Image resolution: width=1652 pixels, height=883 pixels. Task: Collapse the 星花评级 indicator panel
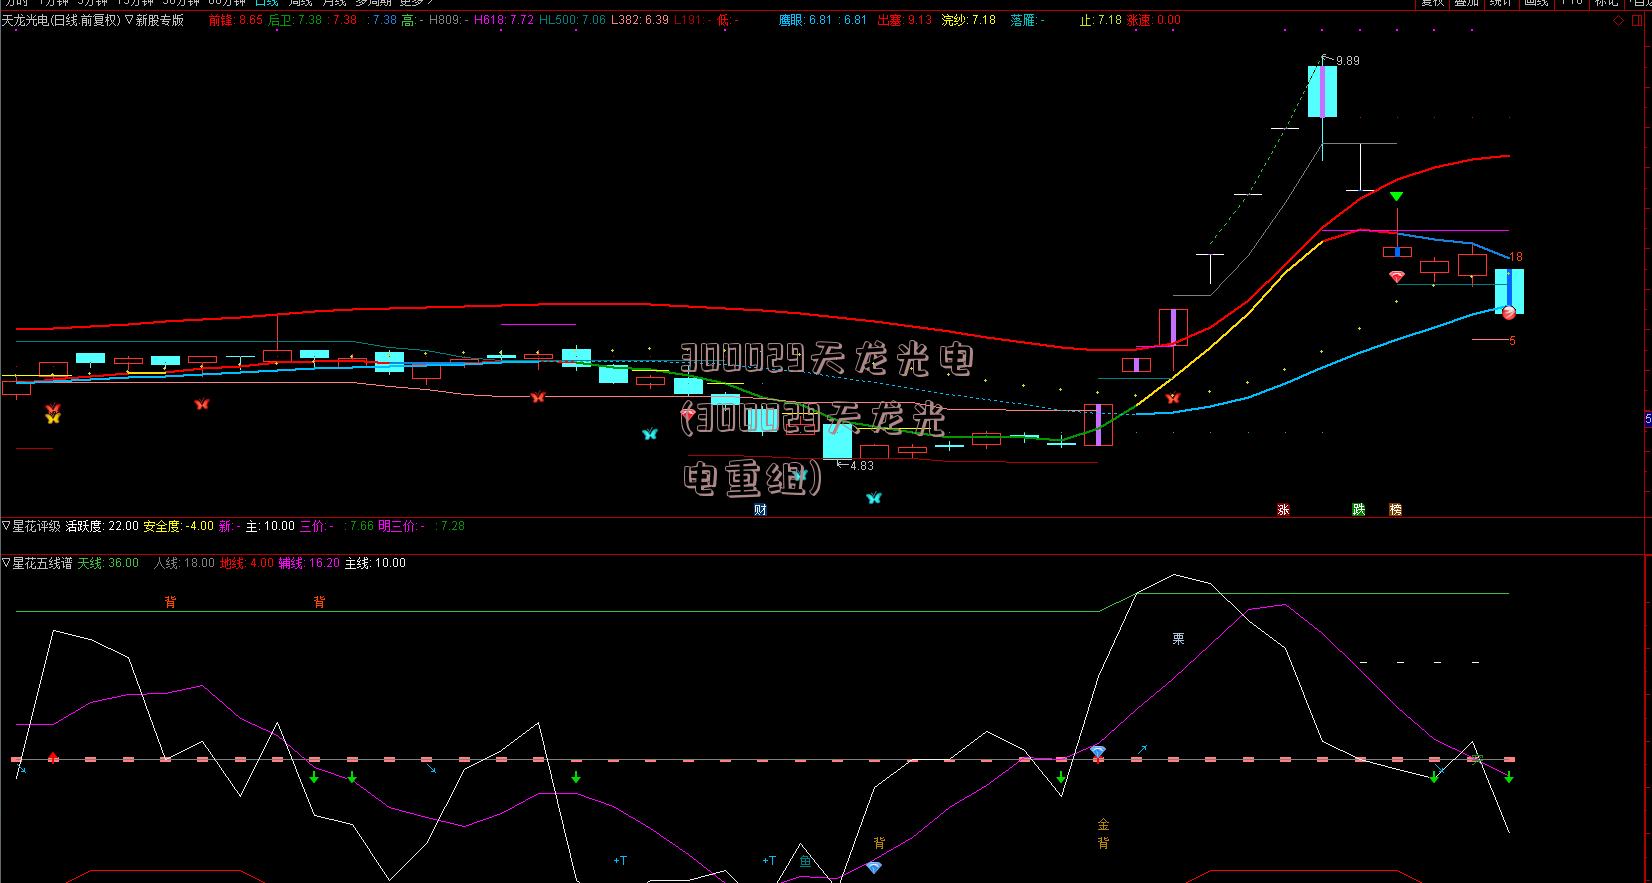coord(6,526)
